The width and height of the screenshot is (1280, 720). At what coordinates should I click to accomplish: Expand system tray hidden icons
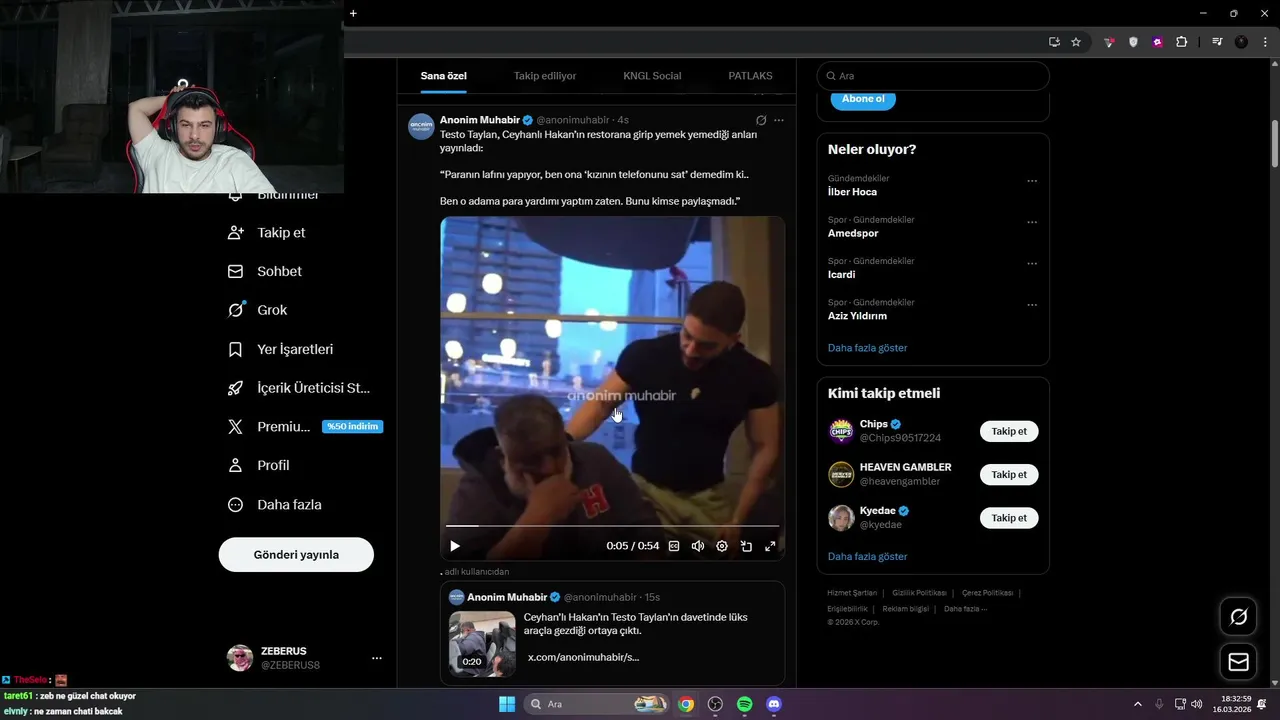pyautogui.click(x=1137, y=704)
